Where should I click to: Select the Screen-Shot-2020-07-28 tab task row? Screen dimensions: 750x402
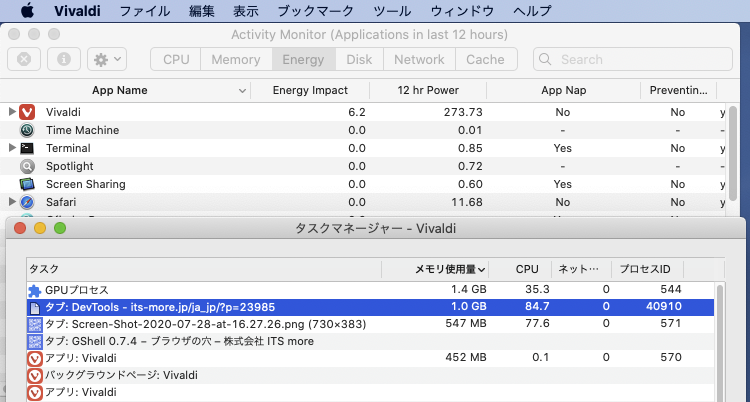(x=200, y=325)
